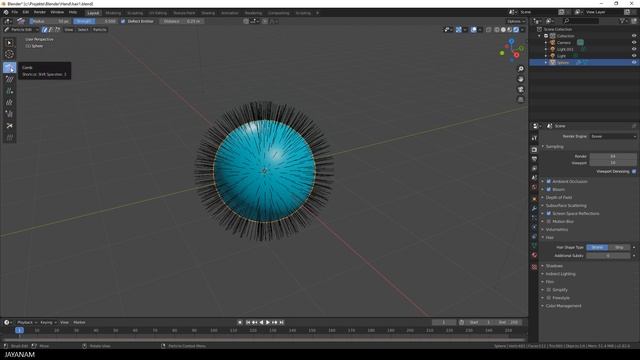Select the Sphere row in outliner
The height and width of the screenshot is (360, 640).
[x=584, y=62]
